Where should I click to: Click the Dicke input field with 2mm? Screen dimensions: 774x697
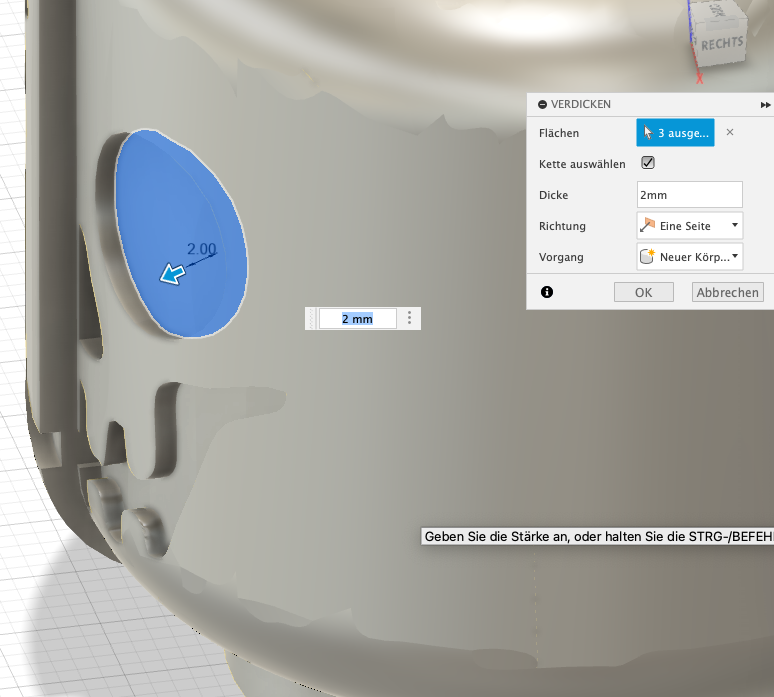tap(689, 195)
